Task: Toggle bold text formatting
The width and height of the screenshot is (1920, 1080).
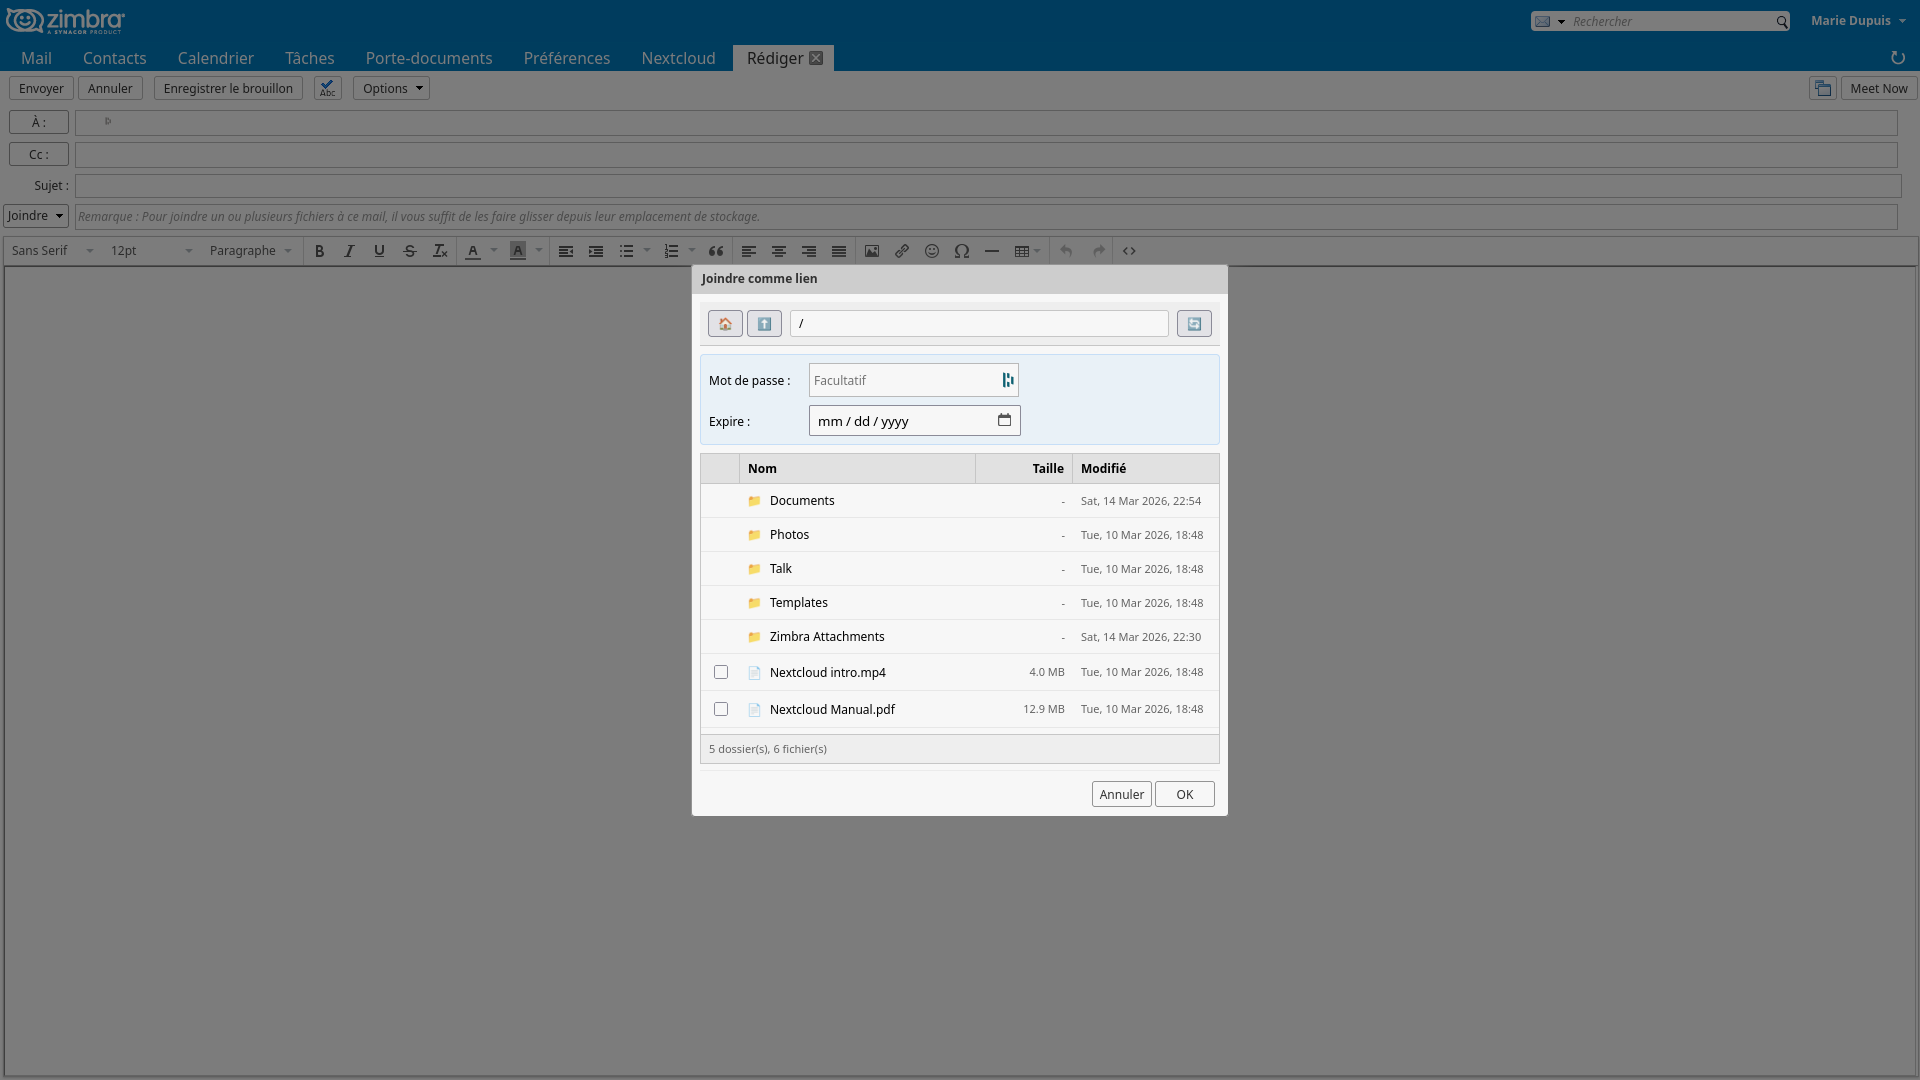Action: (x=319, y=251)
